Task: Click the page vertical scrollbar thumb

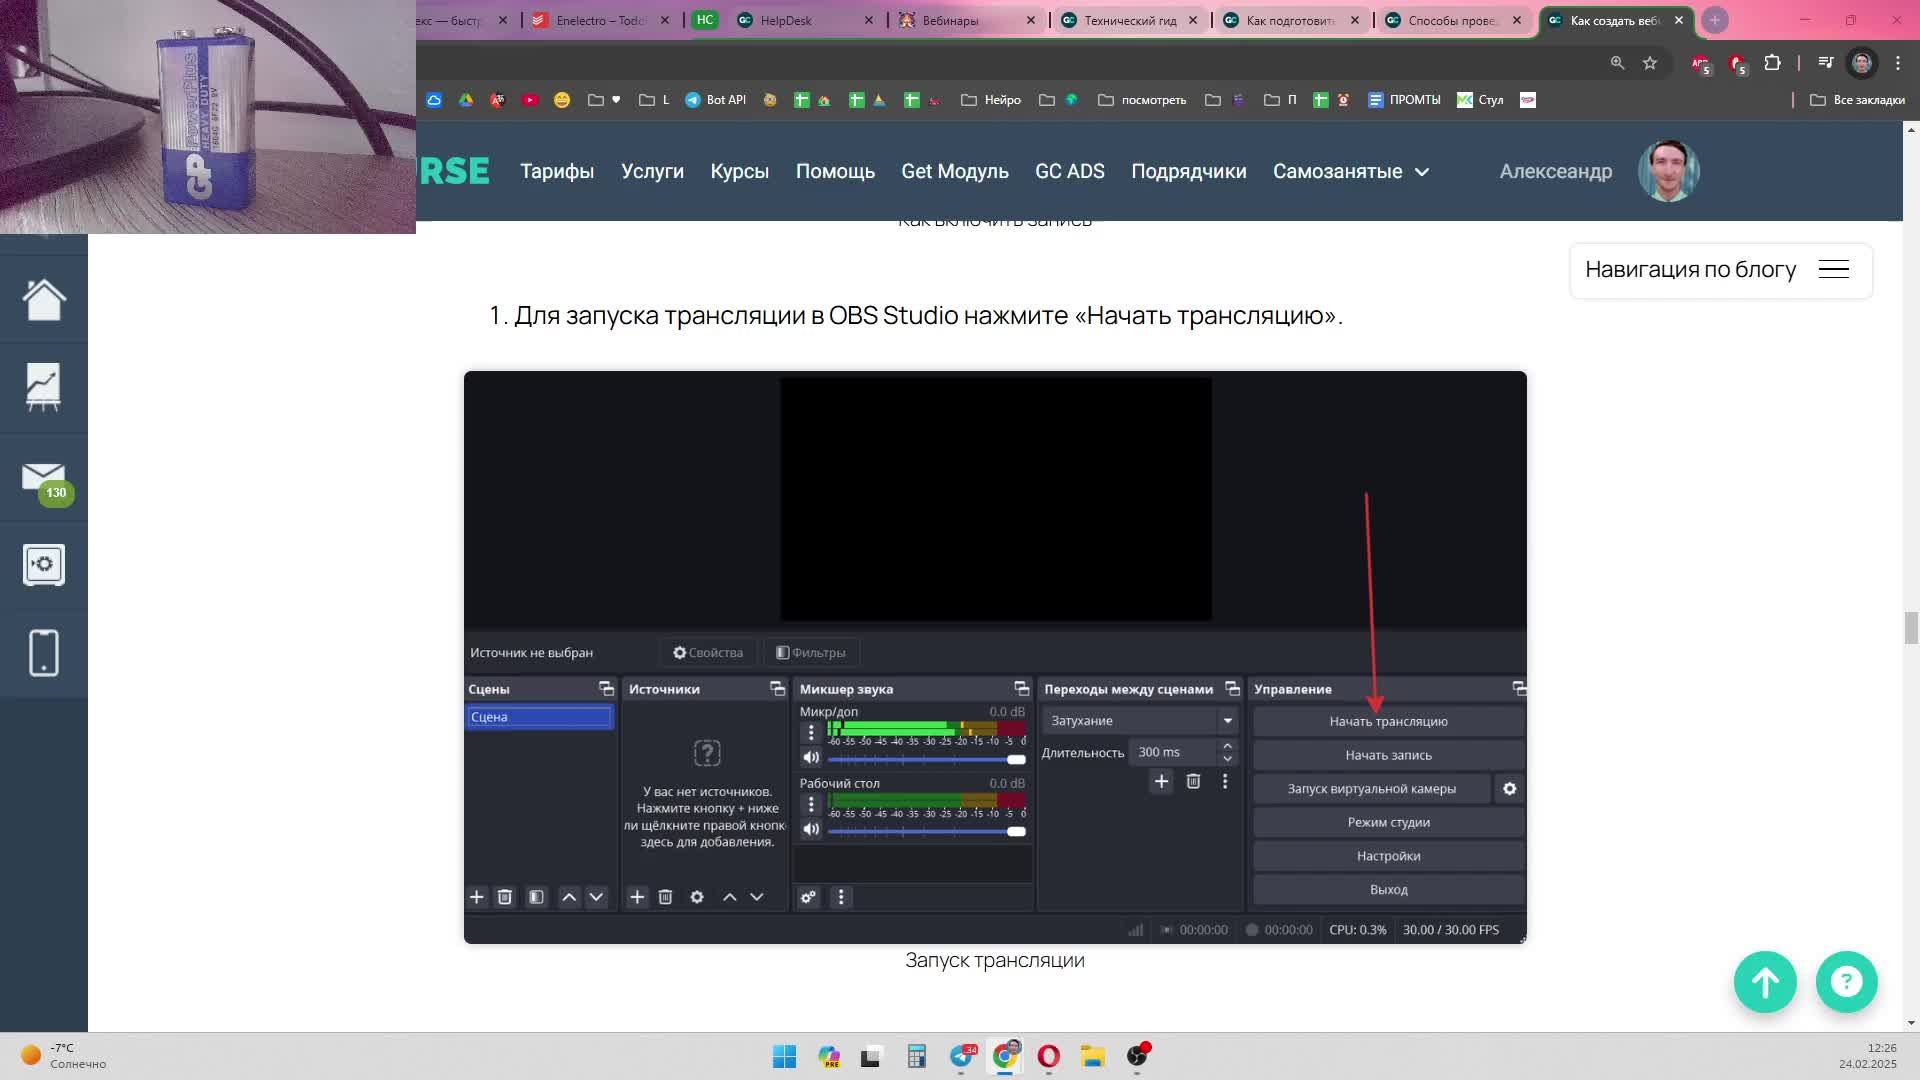Action: [1911, 629]
